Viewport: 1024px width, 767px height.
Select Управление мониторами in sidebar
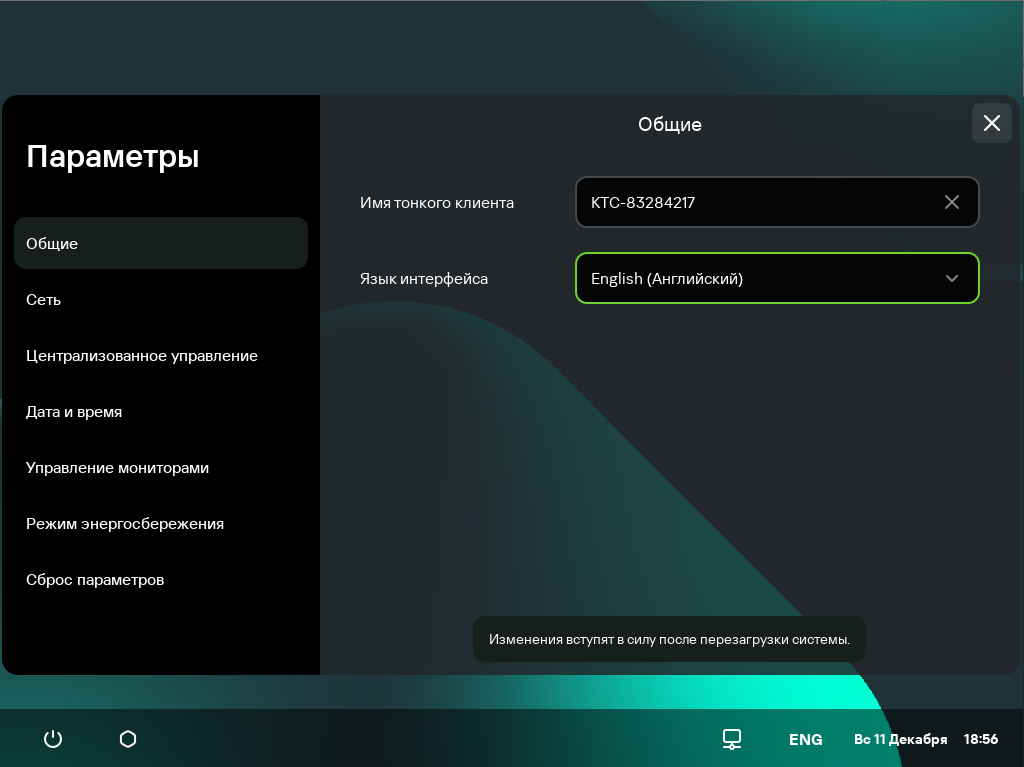pyautogui.click(x=117, y=467)
